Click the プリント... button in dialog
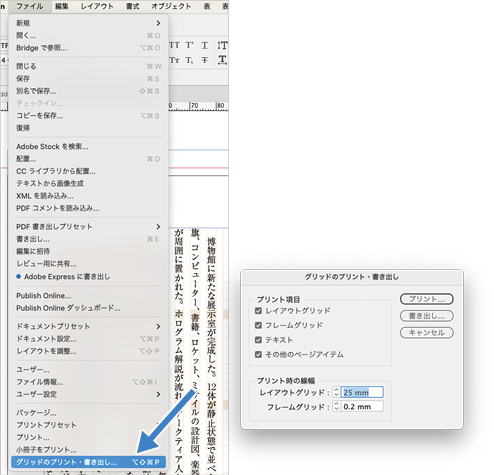The width and height of the screenshot is (494, 475). pos(426,299)
